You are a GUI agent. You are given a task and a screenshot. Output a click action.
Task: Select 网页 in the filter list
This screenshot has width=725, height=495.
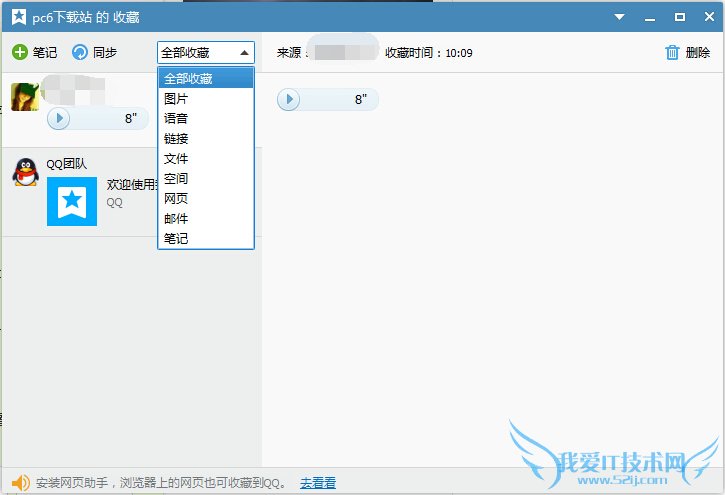click(x=206, y=198)
